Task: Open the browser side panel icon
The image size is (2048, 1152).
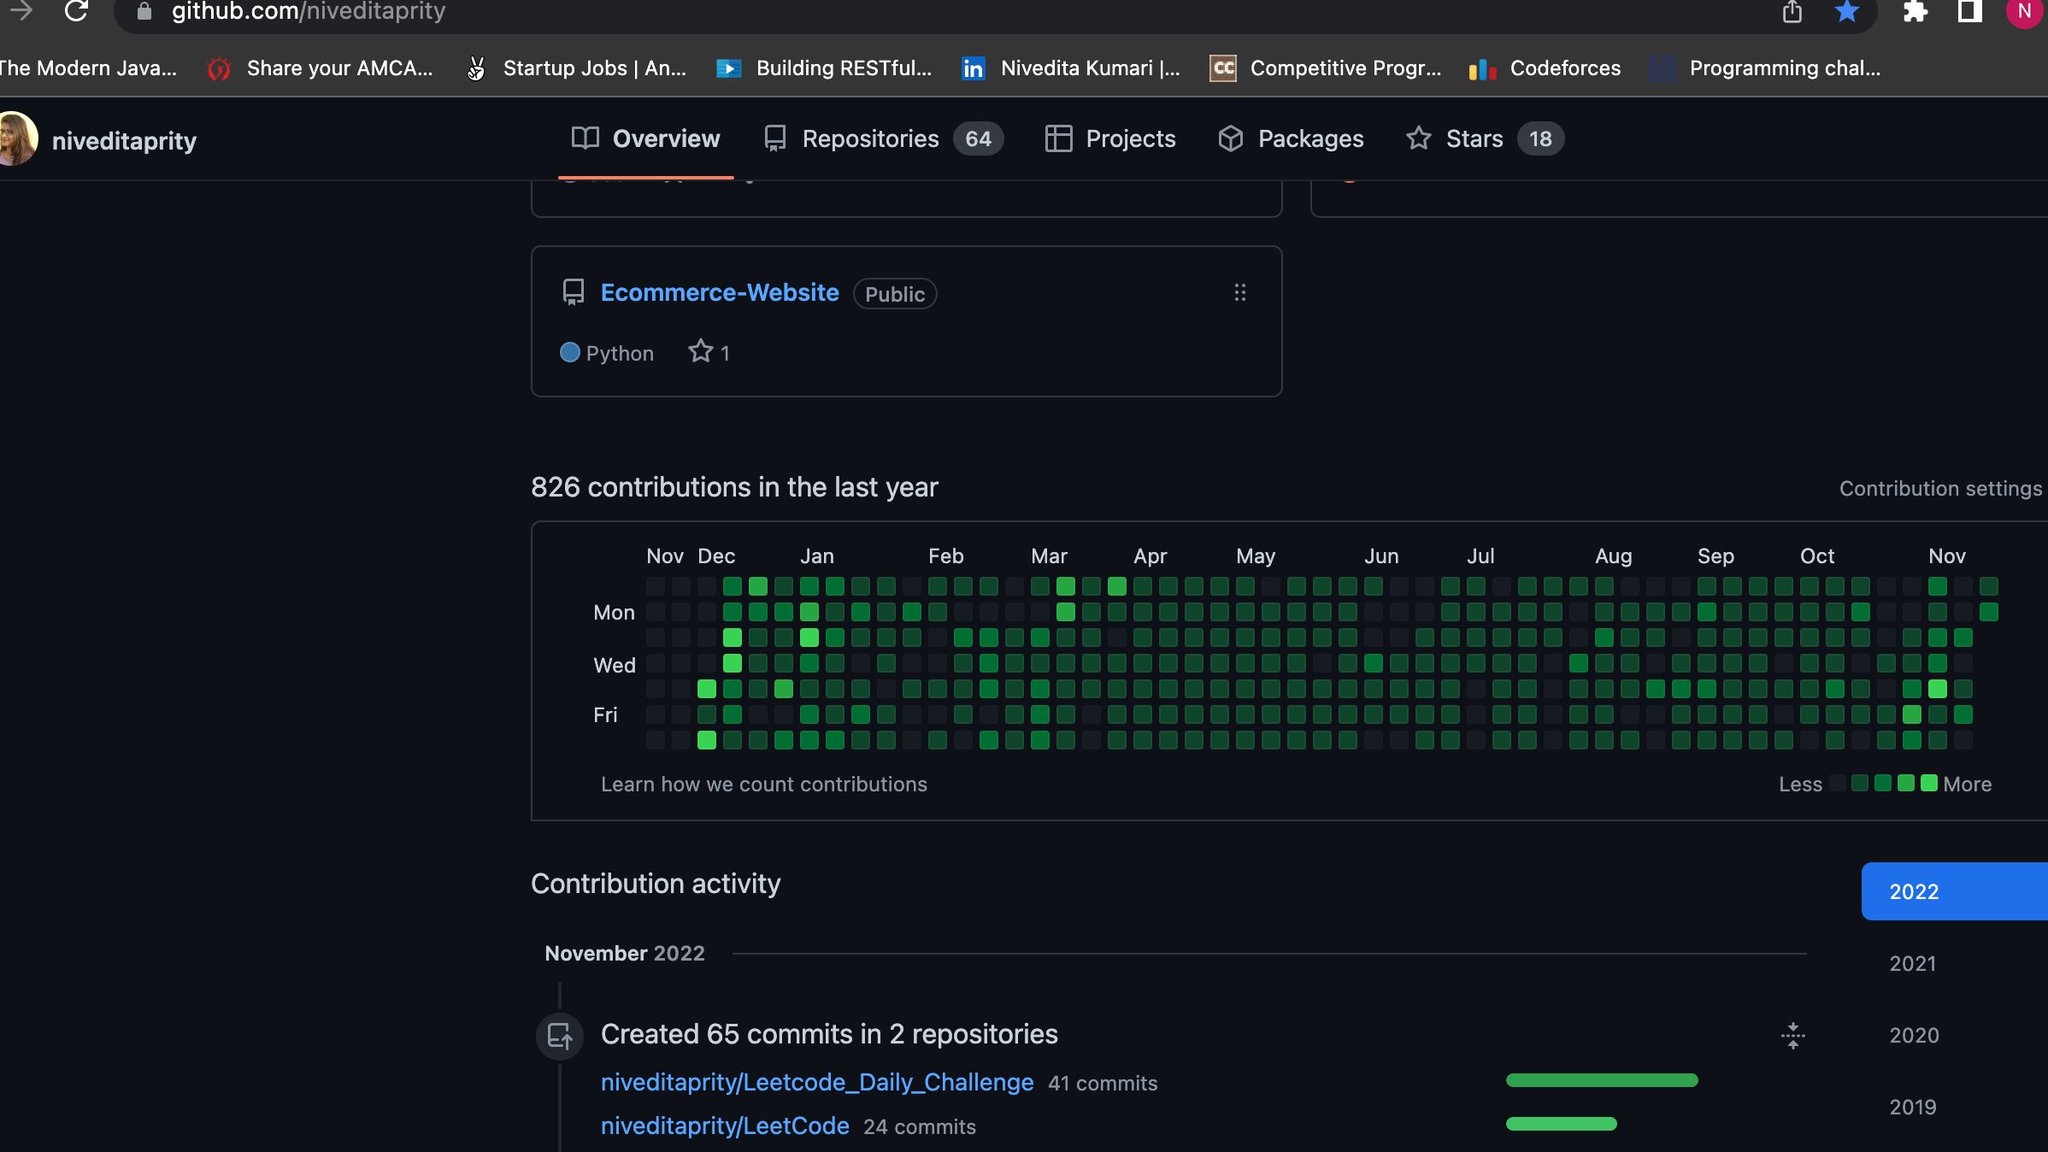Action: [x=1970, y=12]
